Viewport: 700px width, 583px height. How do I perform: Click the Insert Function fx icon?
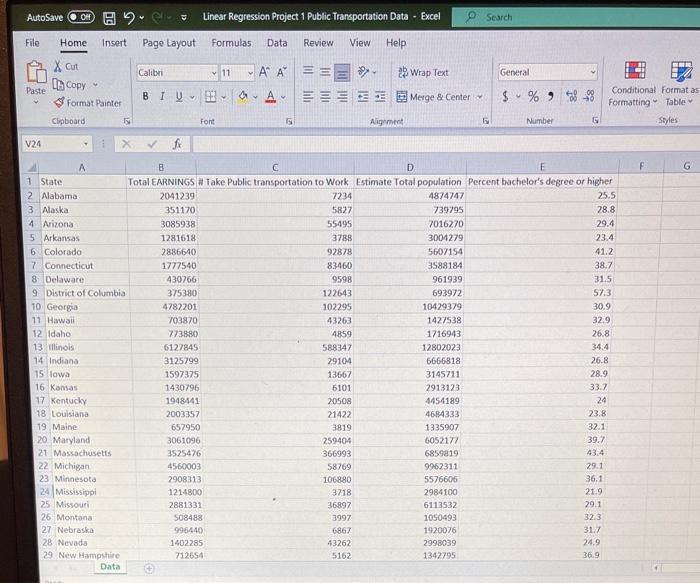click(x=177, y=144)
